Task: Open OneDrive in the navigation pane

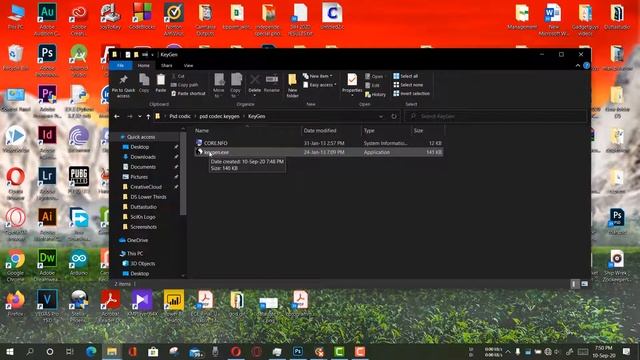Action: click(137, 240)
